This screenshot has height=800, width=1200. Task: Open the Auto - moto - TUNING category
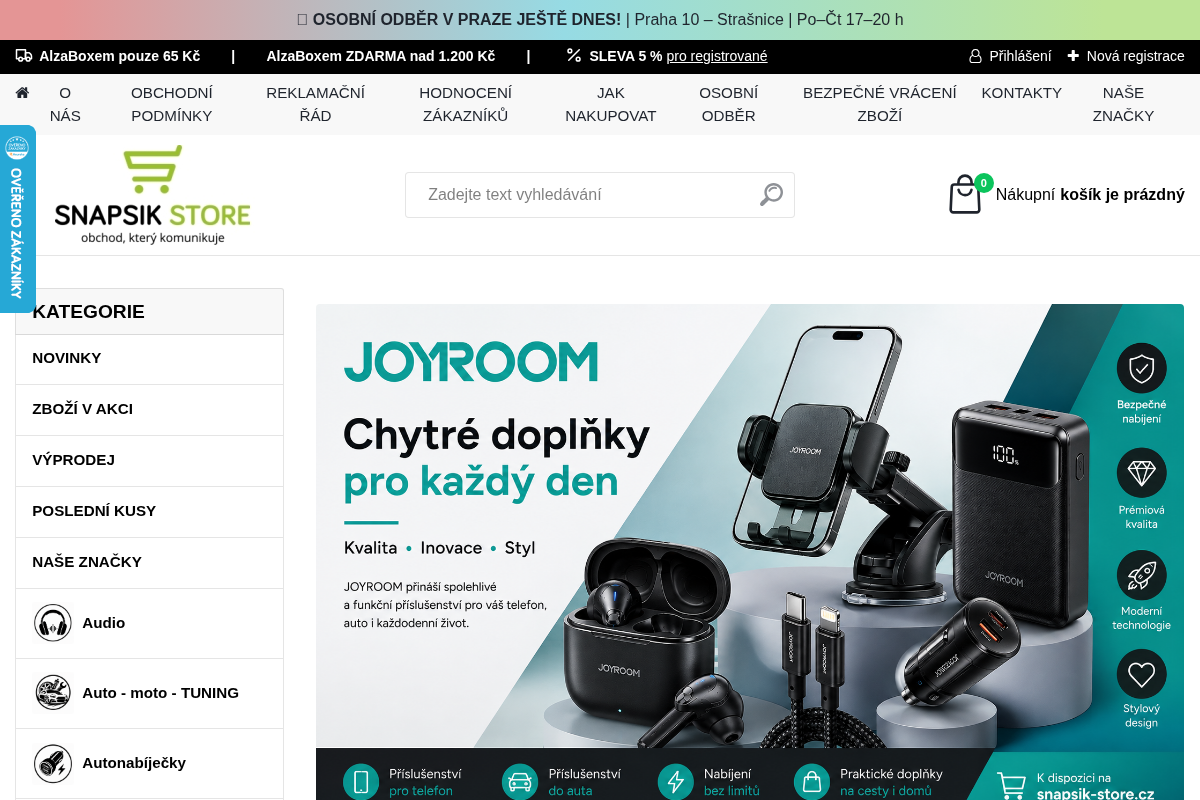pyautogui.click(x=161, y=693)
